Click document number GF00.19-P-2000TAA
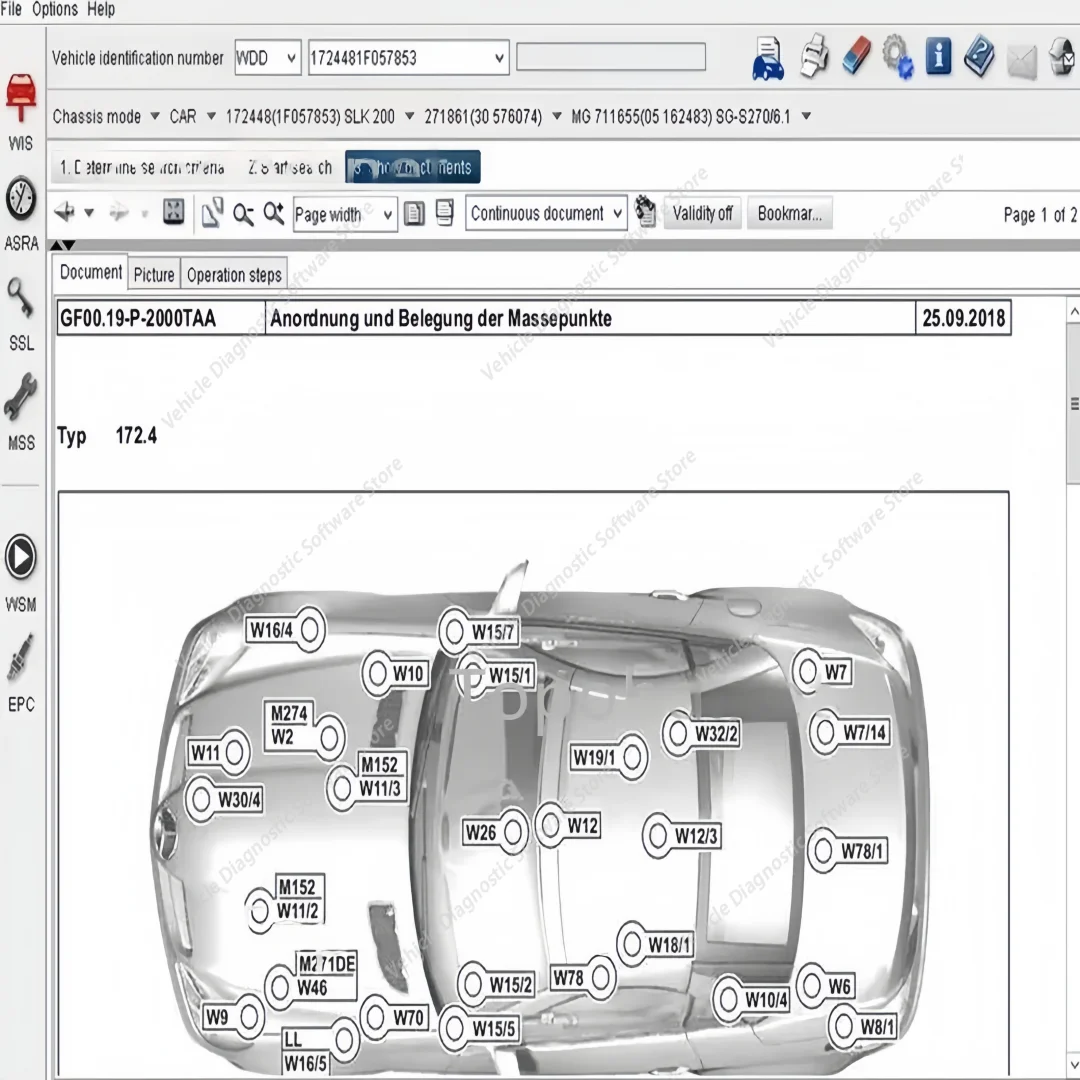1080x1080 pixels. (x=138, y=318)
